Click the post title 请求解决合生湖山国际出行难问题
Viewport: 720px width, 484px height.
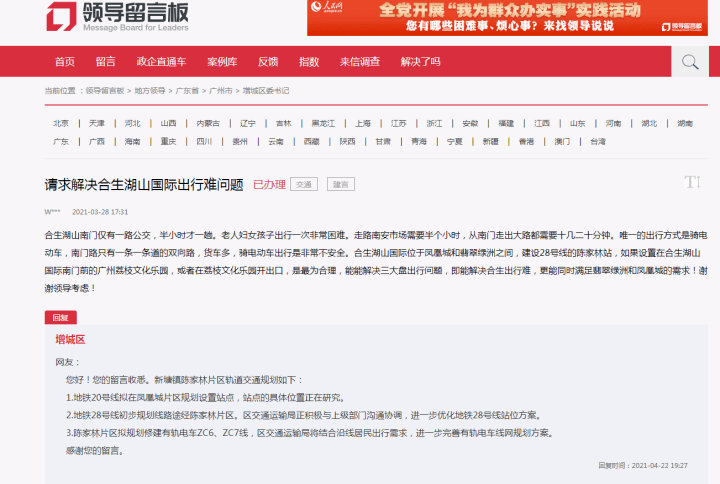[x=144, y=185]
